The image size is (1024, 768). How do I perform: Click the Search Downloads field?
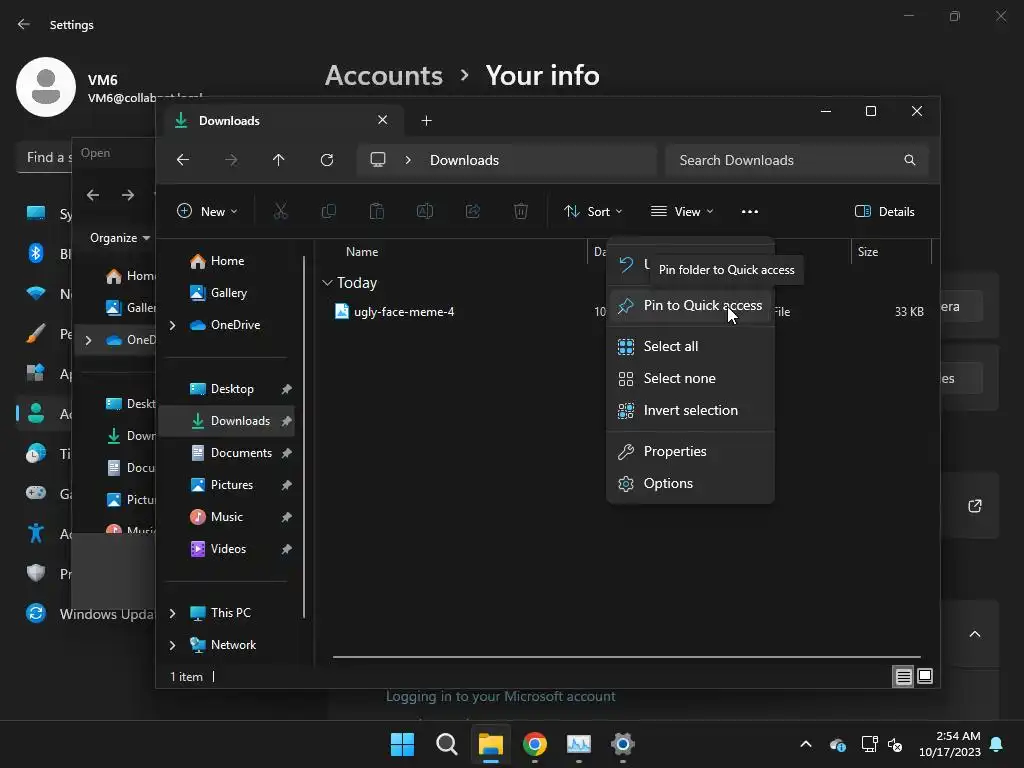click(797, 160)
